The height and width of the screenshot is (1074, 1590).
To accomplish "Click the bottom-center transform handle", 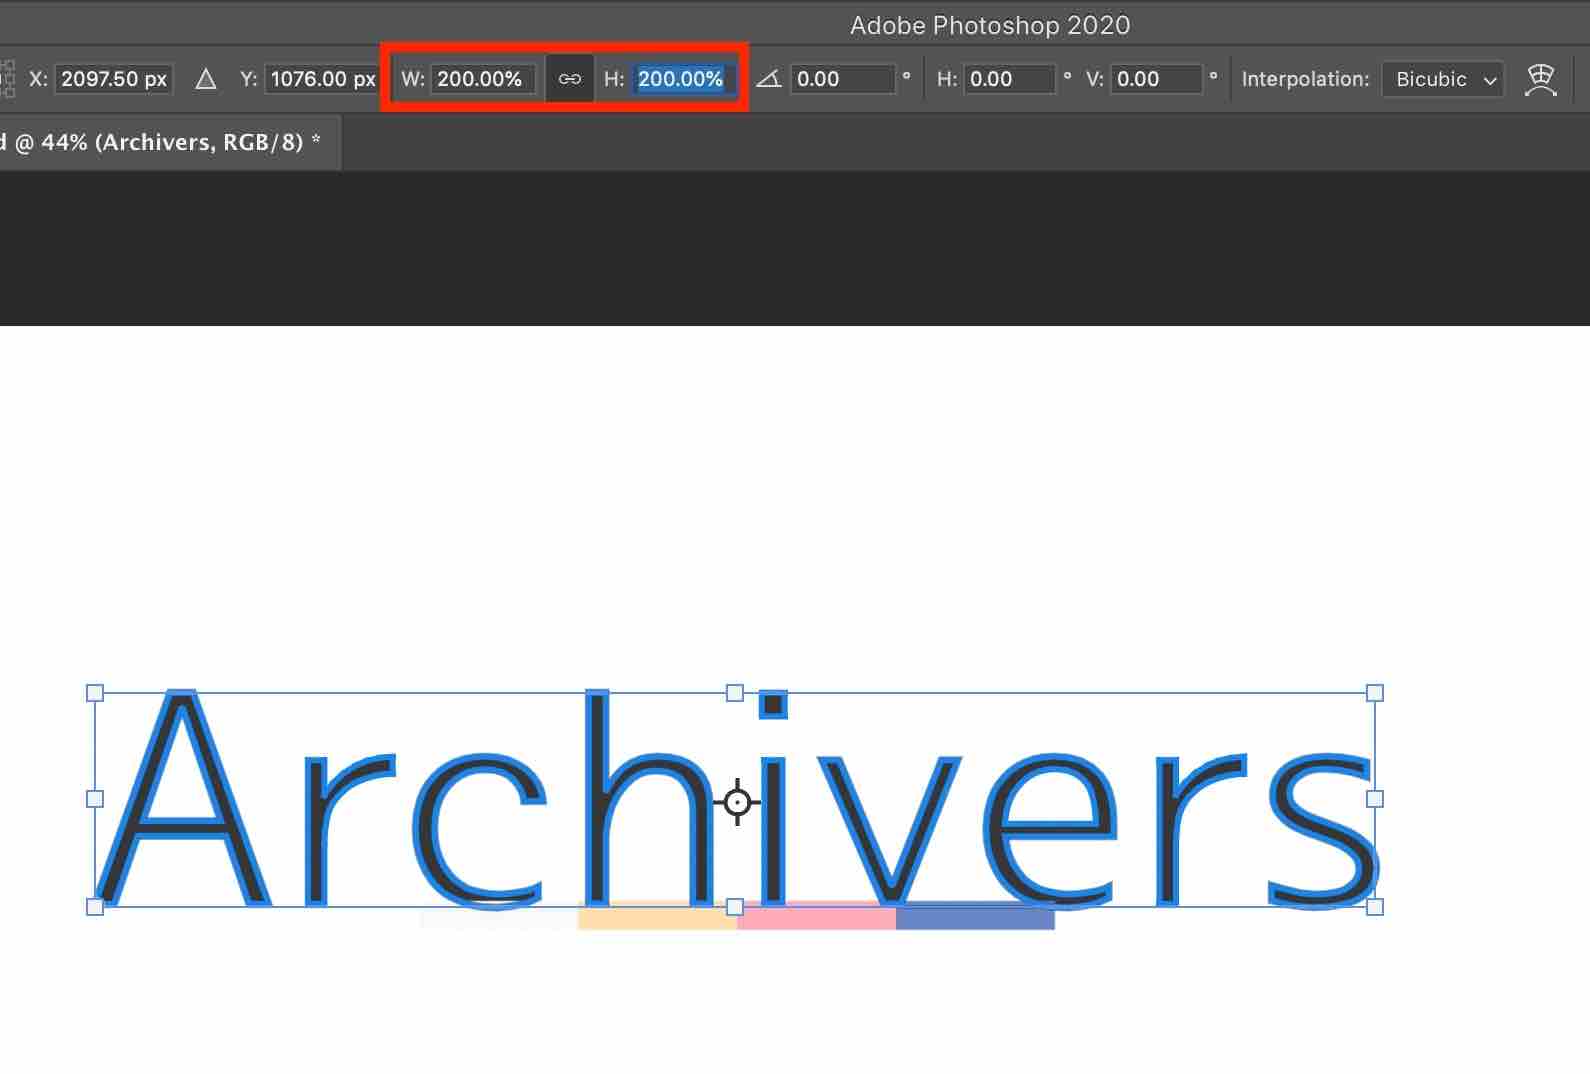I will point(735,907).
